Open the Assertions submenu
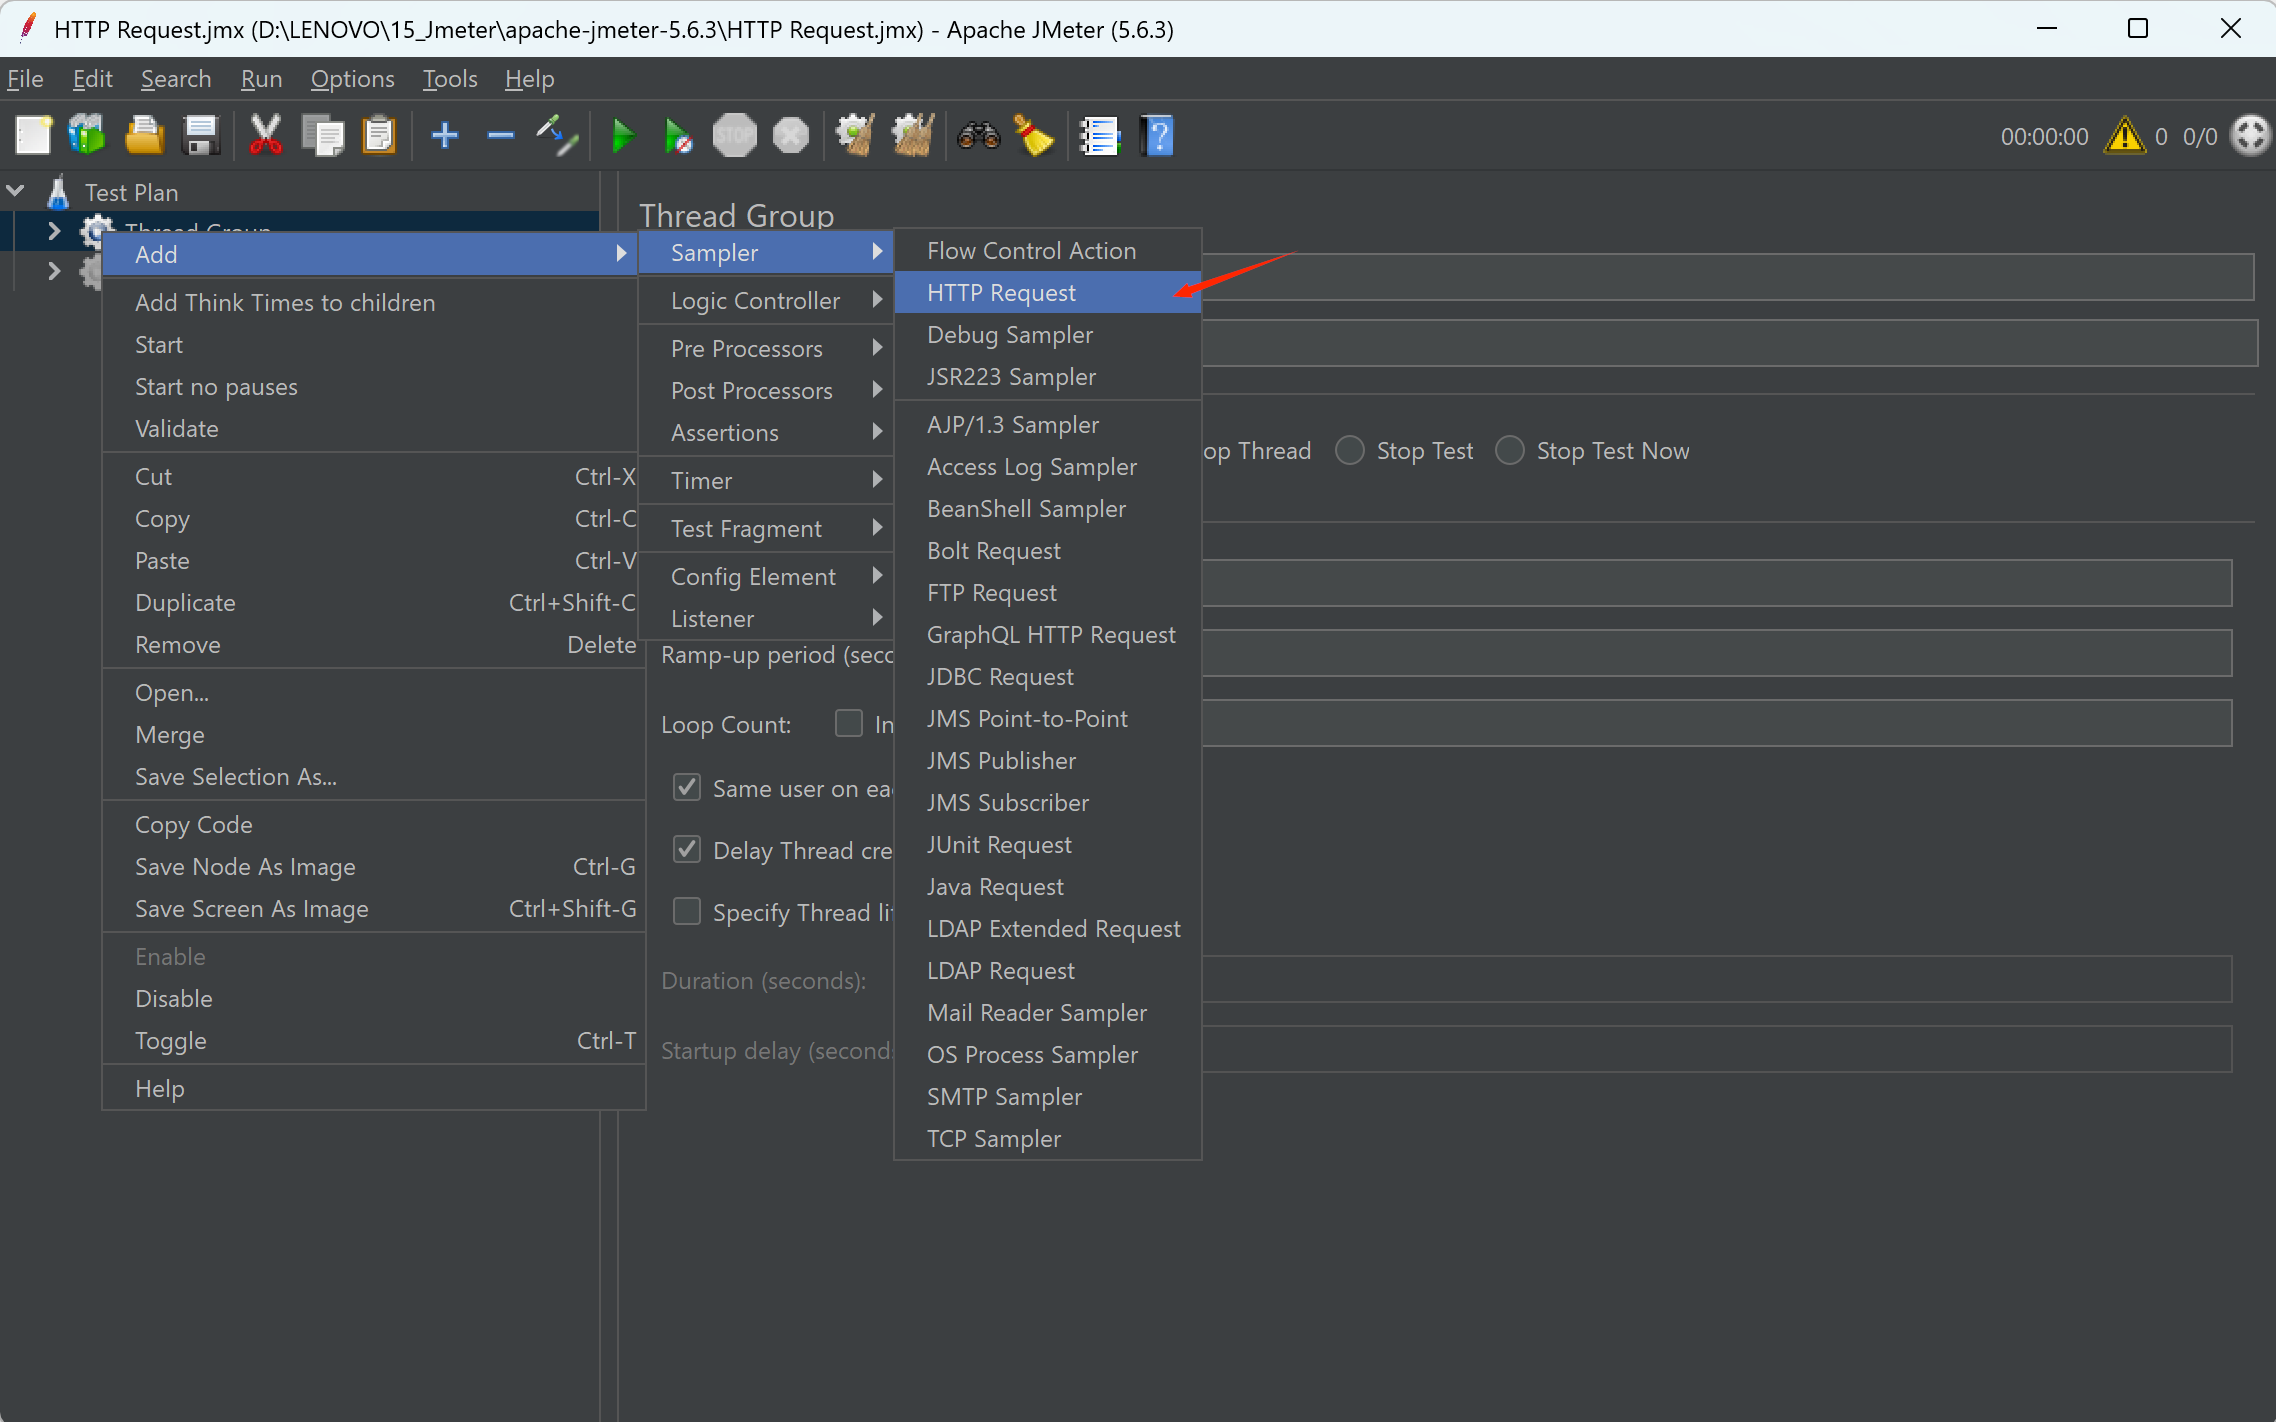The image size is (2276, 1422). 766,432
